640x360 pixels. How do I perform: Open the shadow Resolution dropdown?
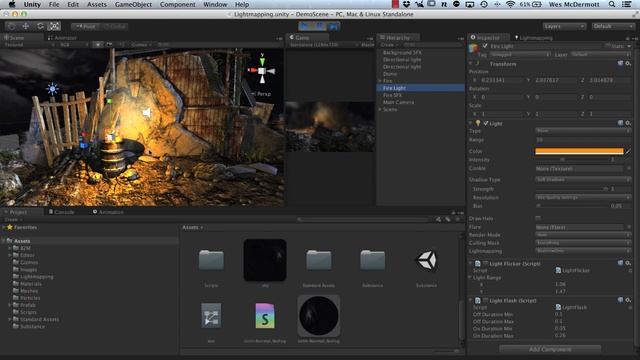pos(583,198)
